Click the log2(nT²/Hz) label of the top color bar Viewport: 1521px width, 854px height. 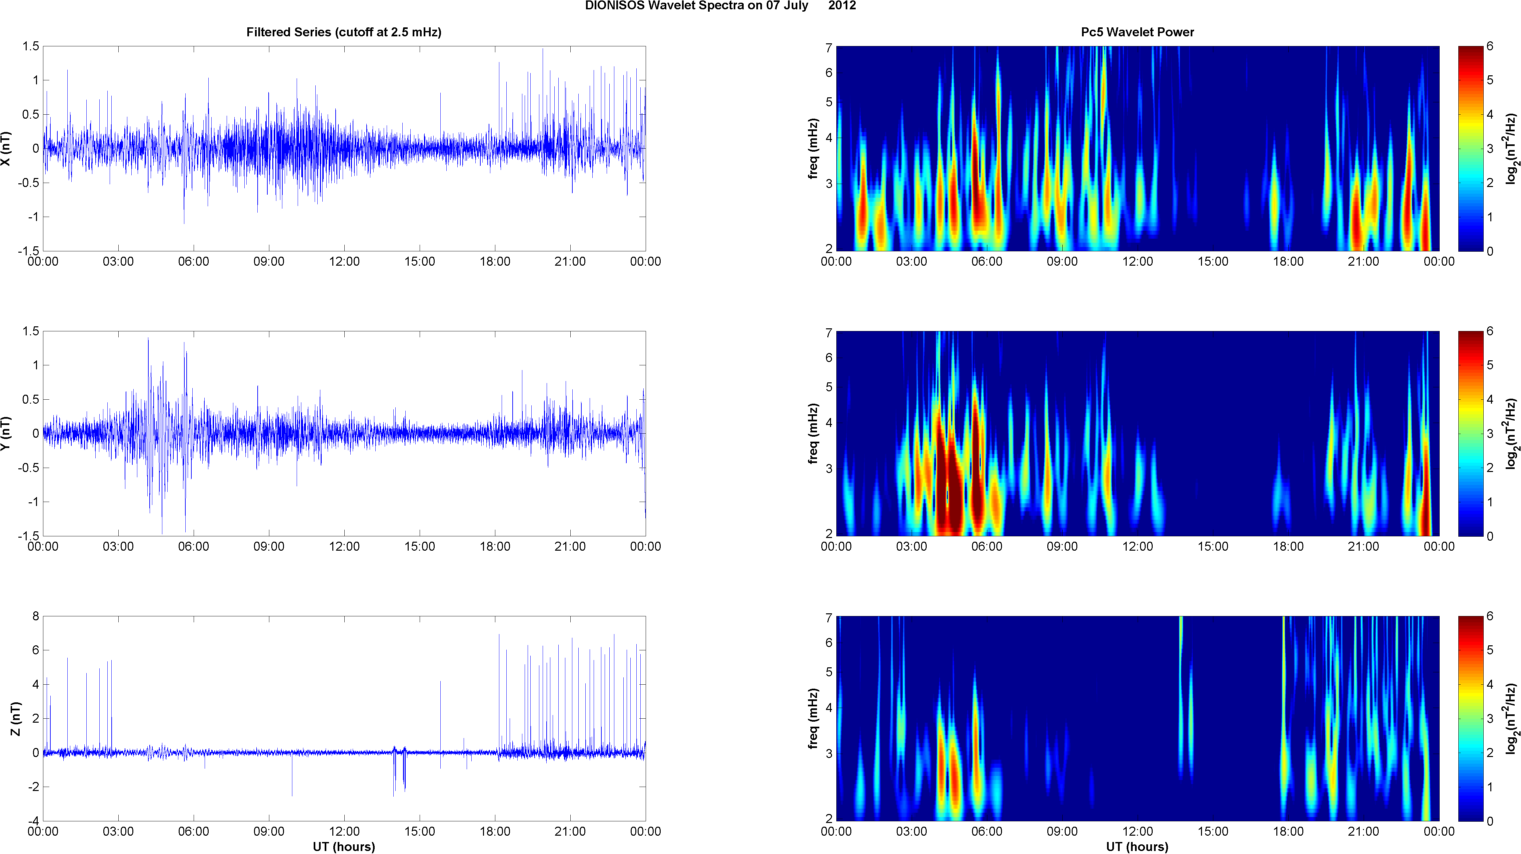click(x=1512, y=149)
